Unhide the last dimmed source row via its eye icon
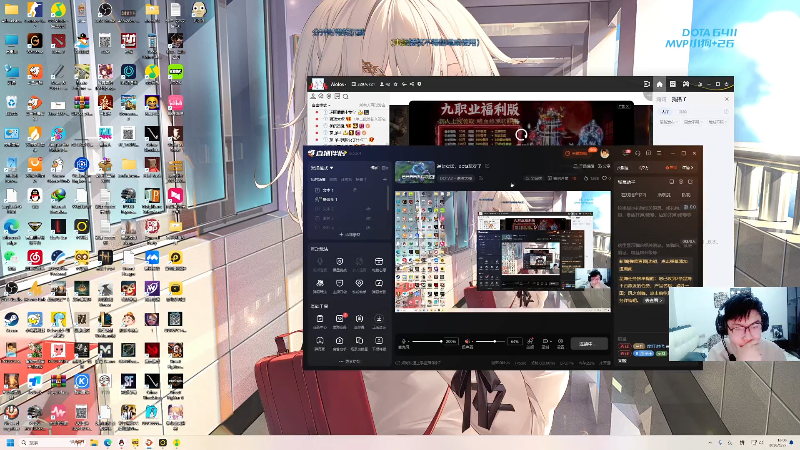 click(x=368, y=228)
